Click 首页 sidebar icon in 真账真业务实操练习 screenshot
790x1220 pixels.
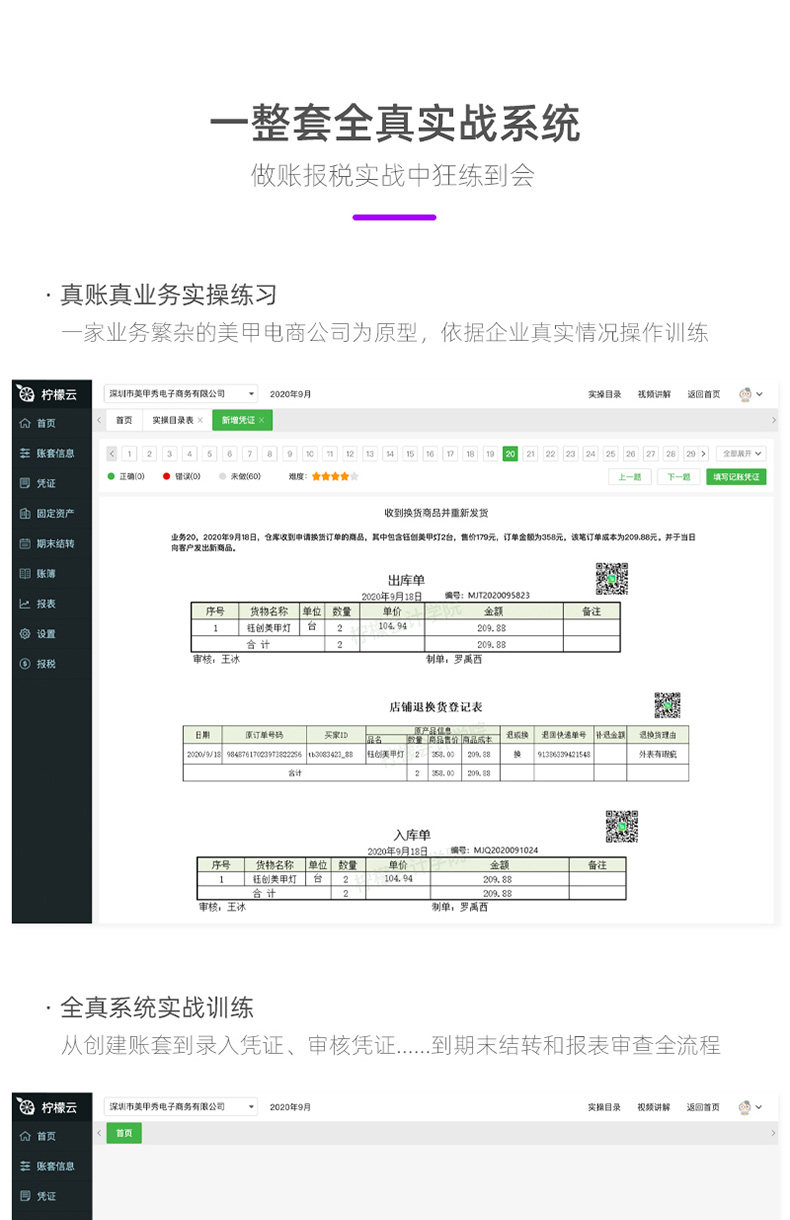[25, 424]
